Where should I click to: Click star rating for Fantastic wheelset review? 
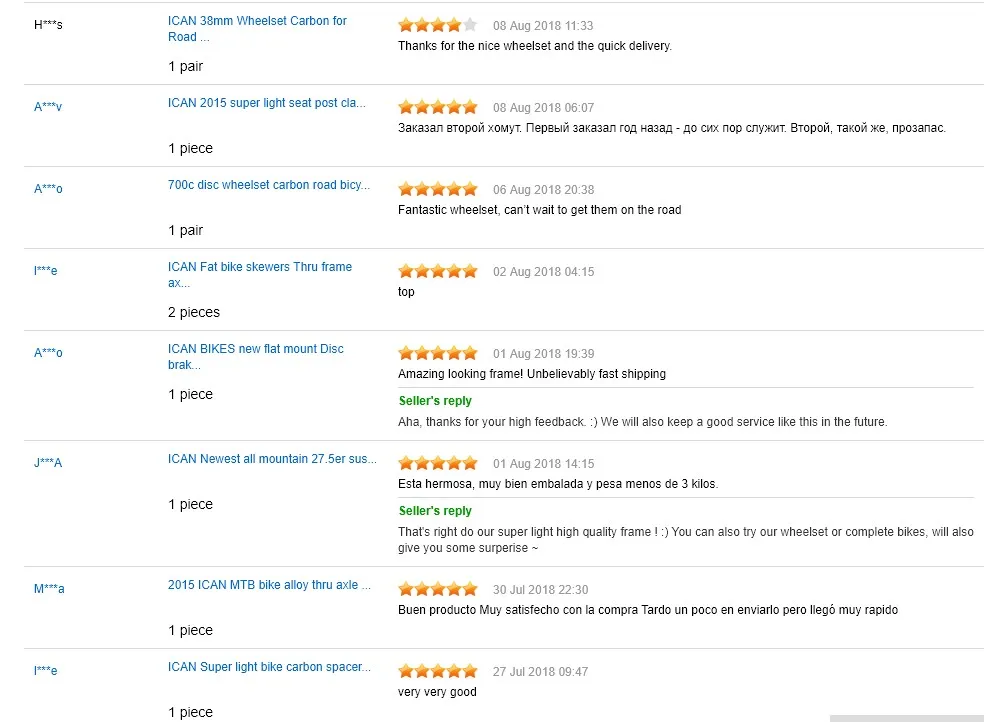tap(437, 189)
